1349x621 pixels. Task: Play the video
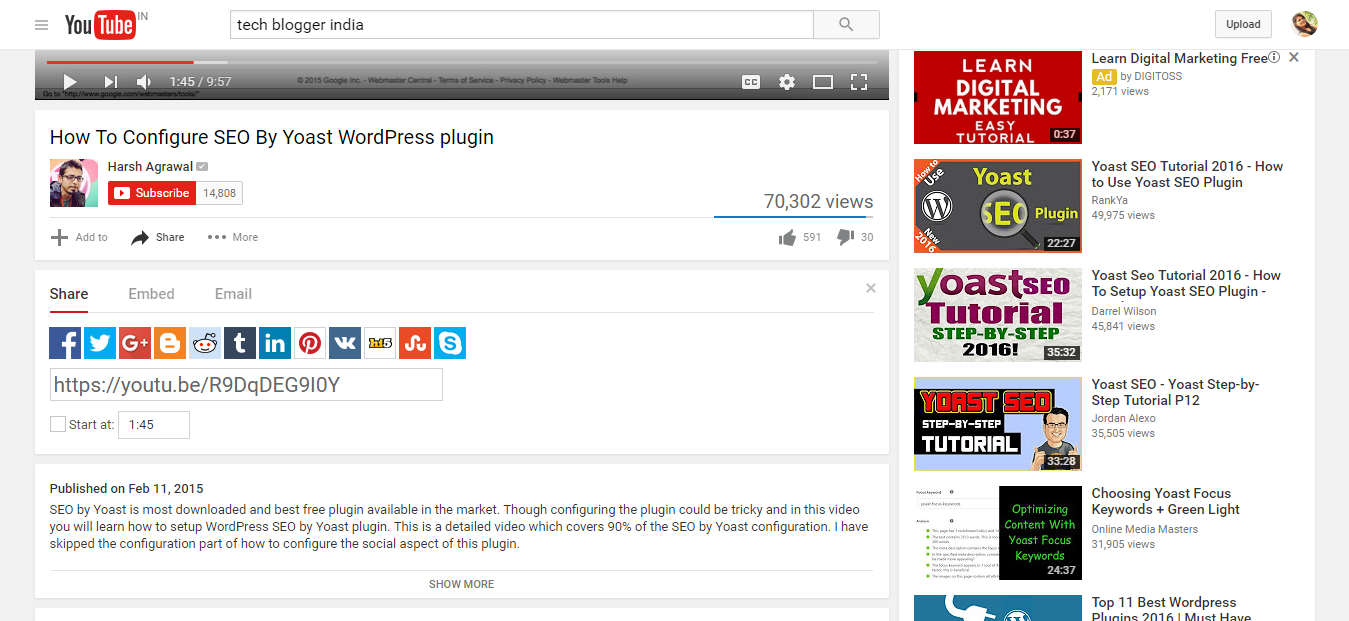pyautogui.click(x=70, y=82)
